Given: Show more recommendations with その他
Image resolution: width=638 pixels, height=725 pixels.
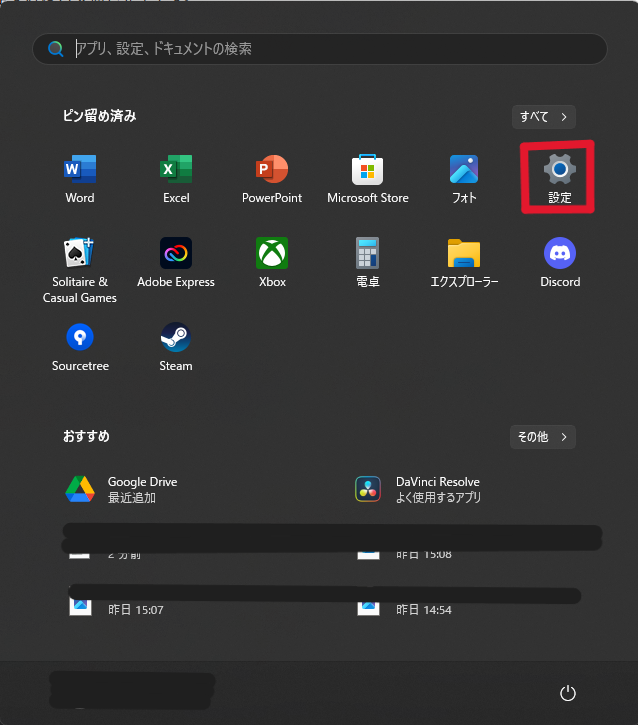Looking at the screenshot, I should click(x=543, y=437).
